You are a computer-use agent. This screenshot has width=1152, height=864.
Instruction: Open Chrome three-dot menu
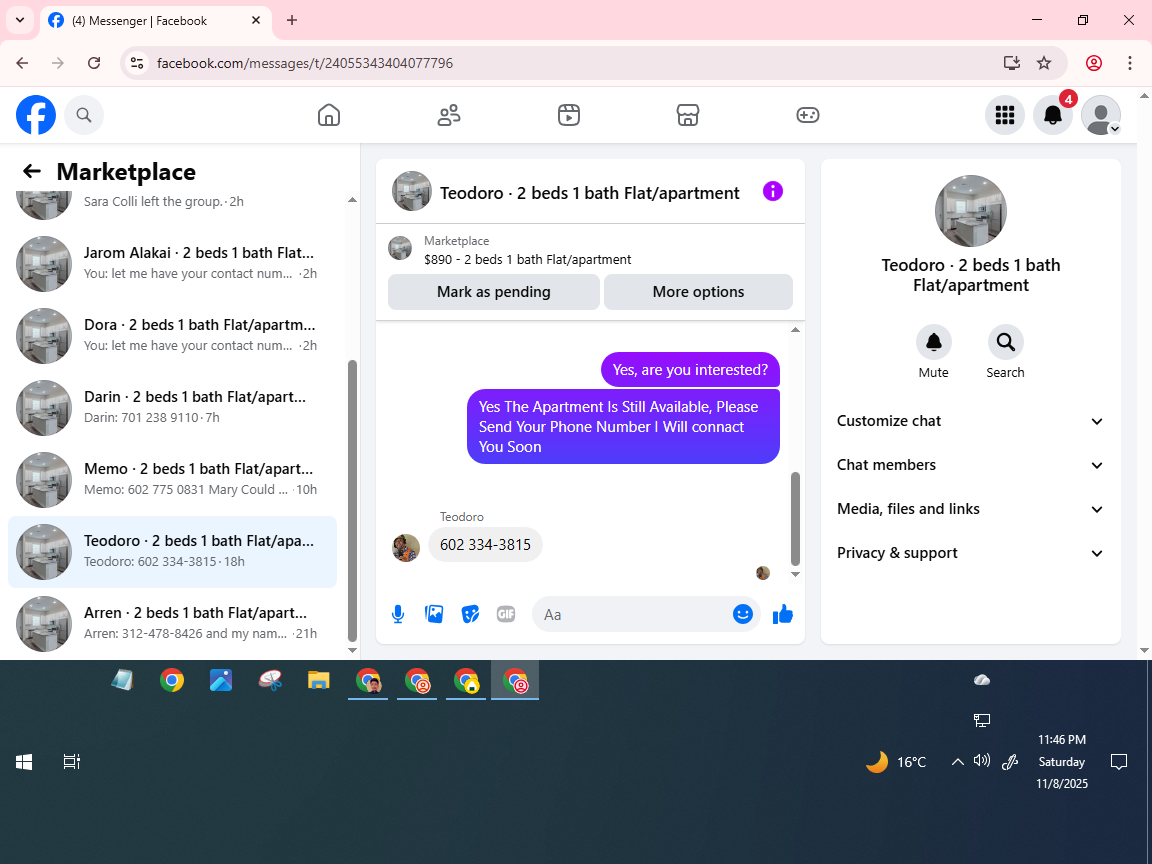1130,63
